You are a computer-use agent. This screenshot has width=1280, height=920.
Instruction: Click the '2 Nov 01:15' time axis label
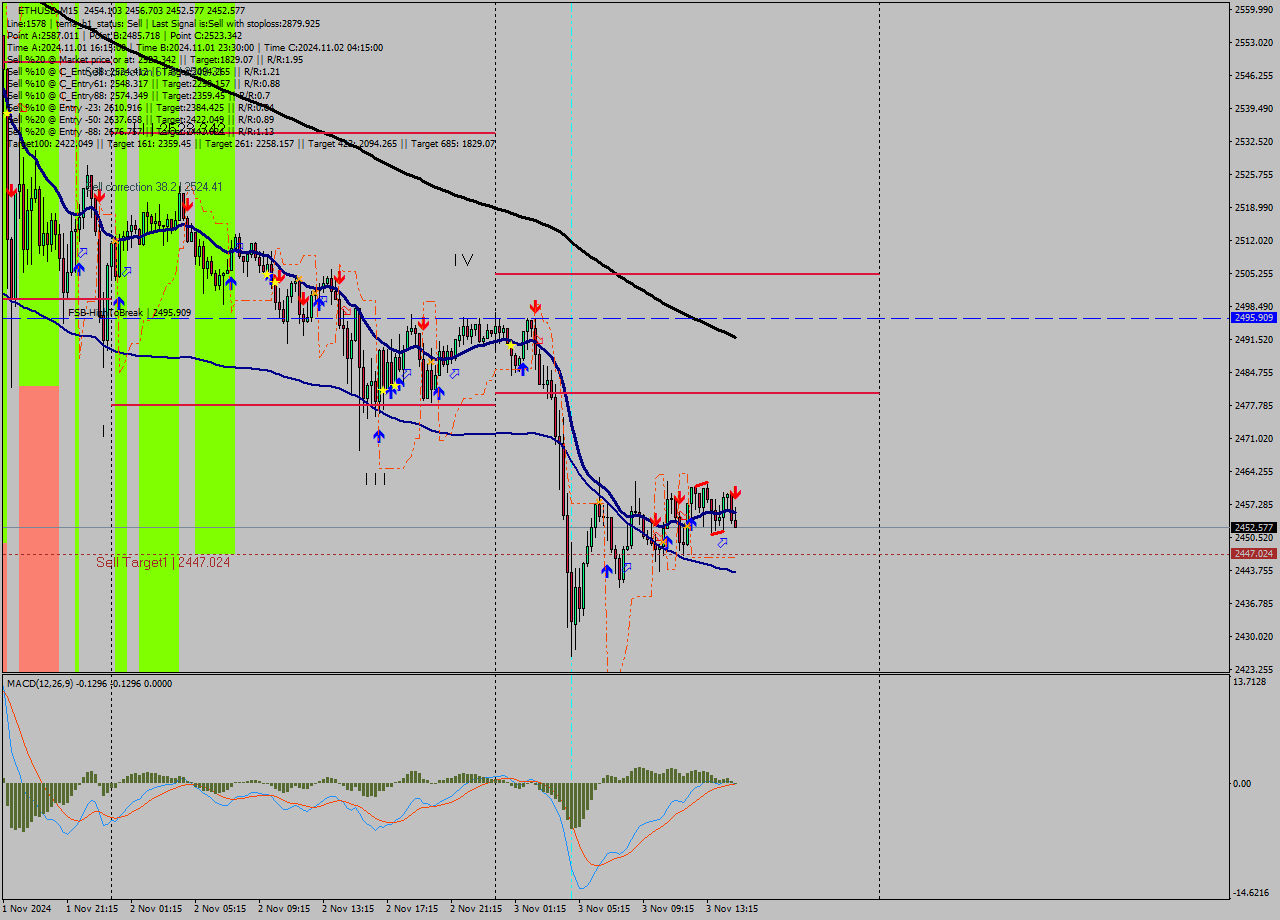156,909
